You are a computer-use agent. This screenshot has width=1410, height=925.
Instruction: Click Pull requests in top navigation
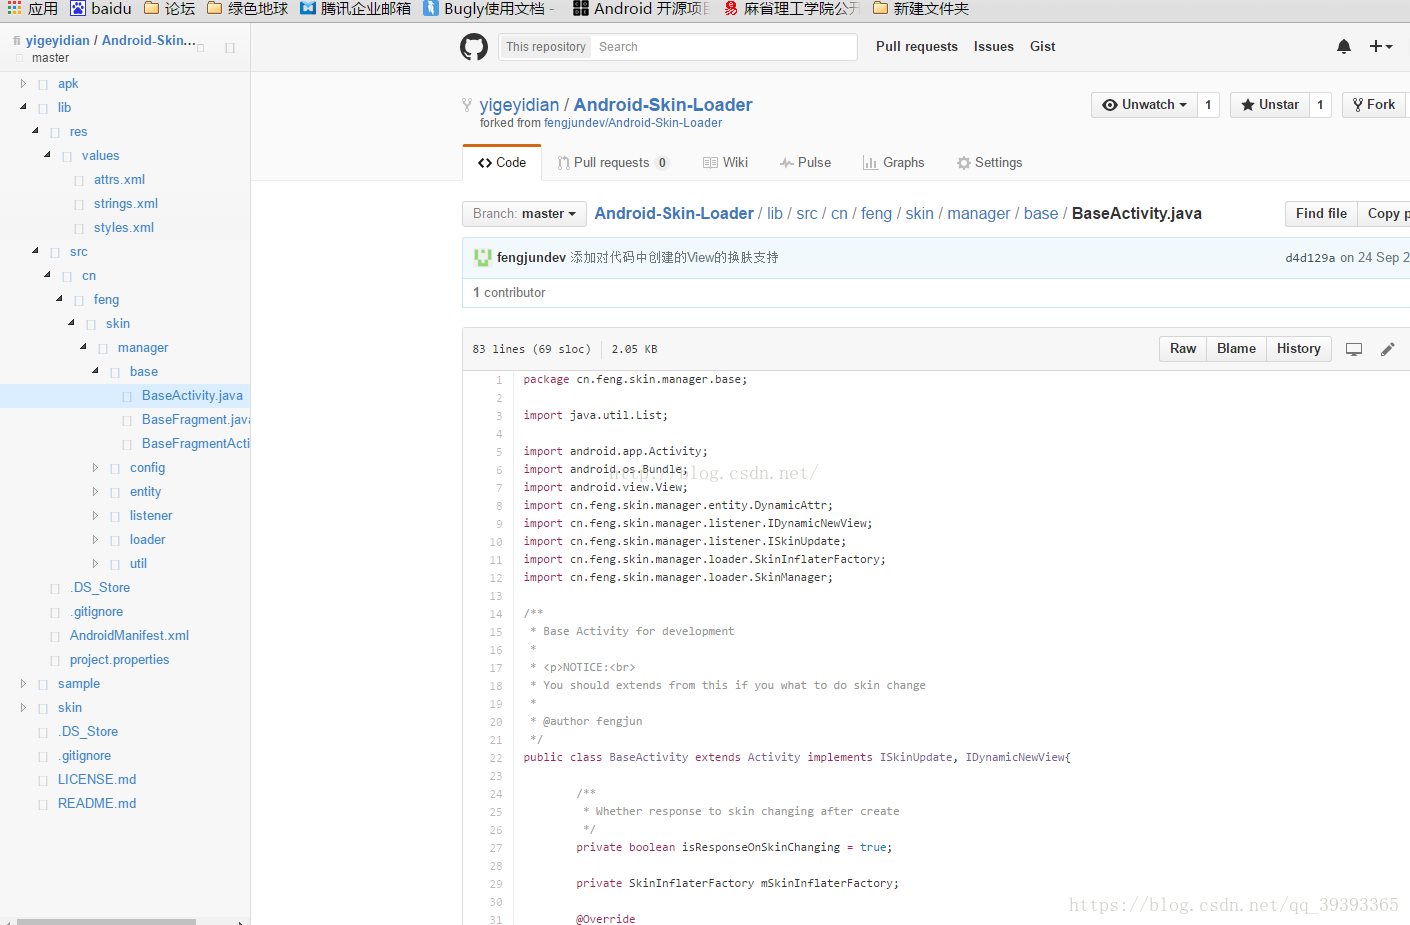point(917,47)
